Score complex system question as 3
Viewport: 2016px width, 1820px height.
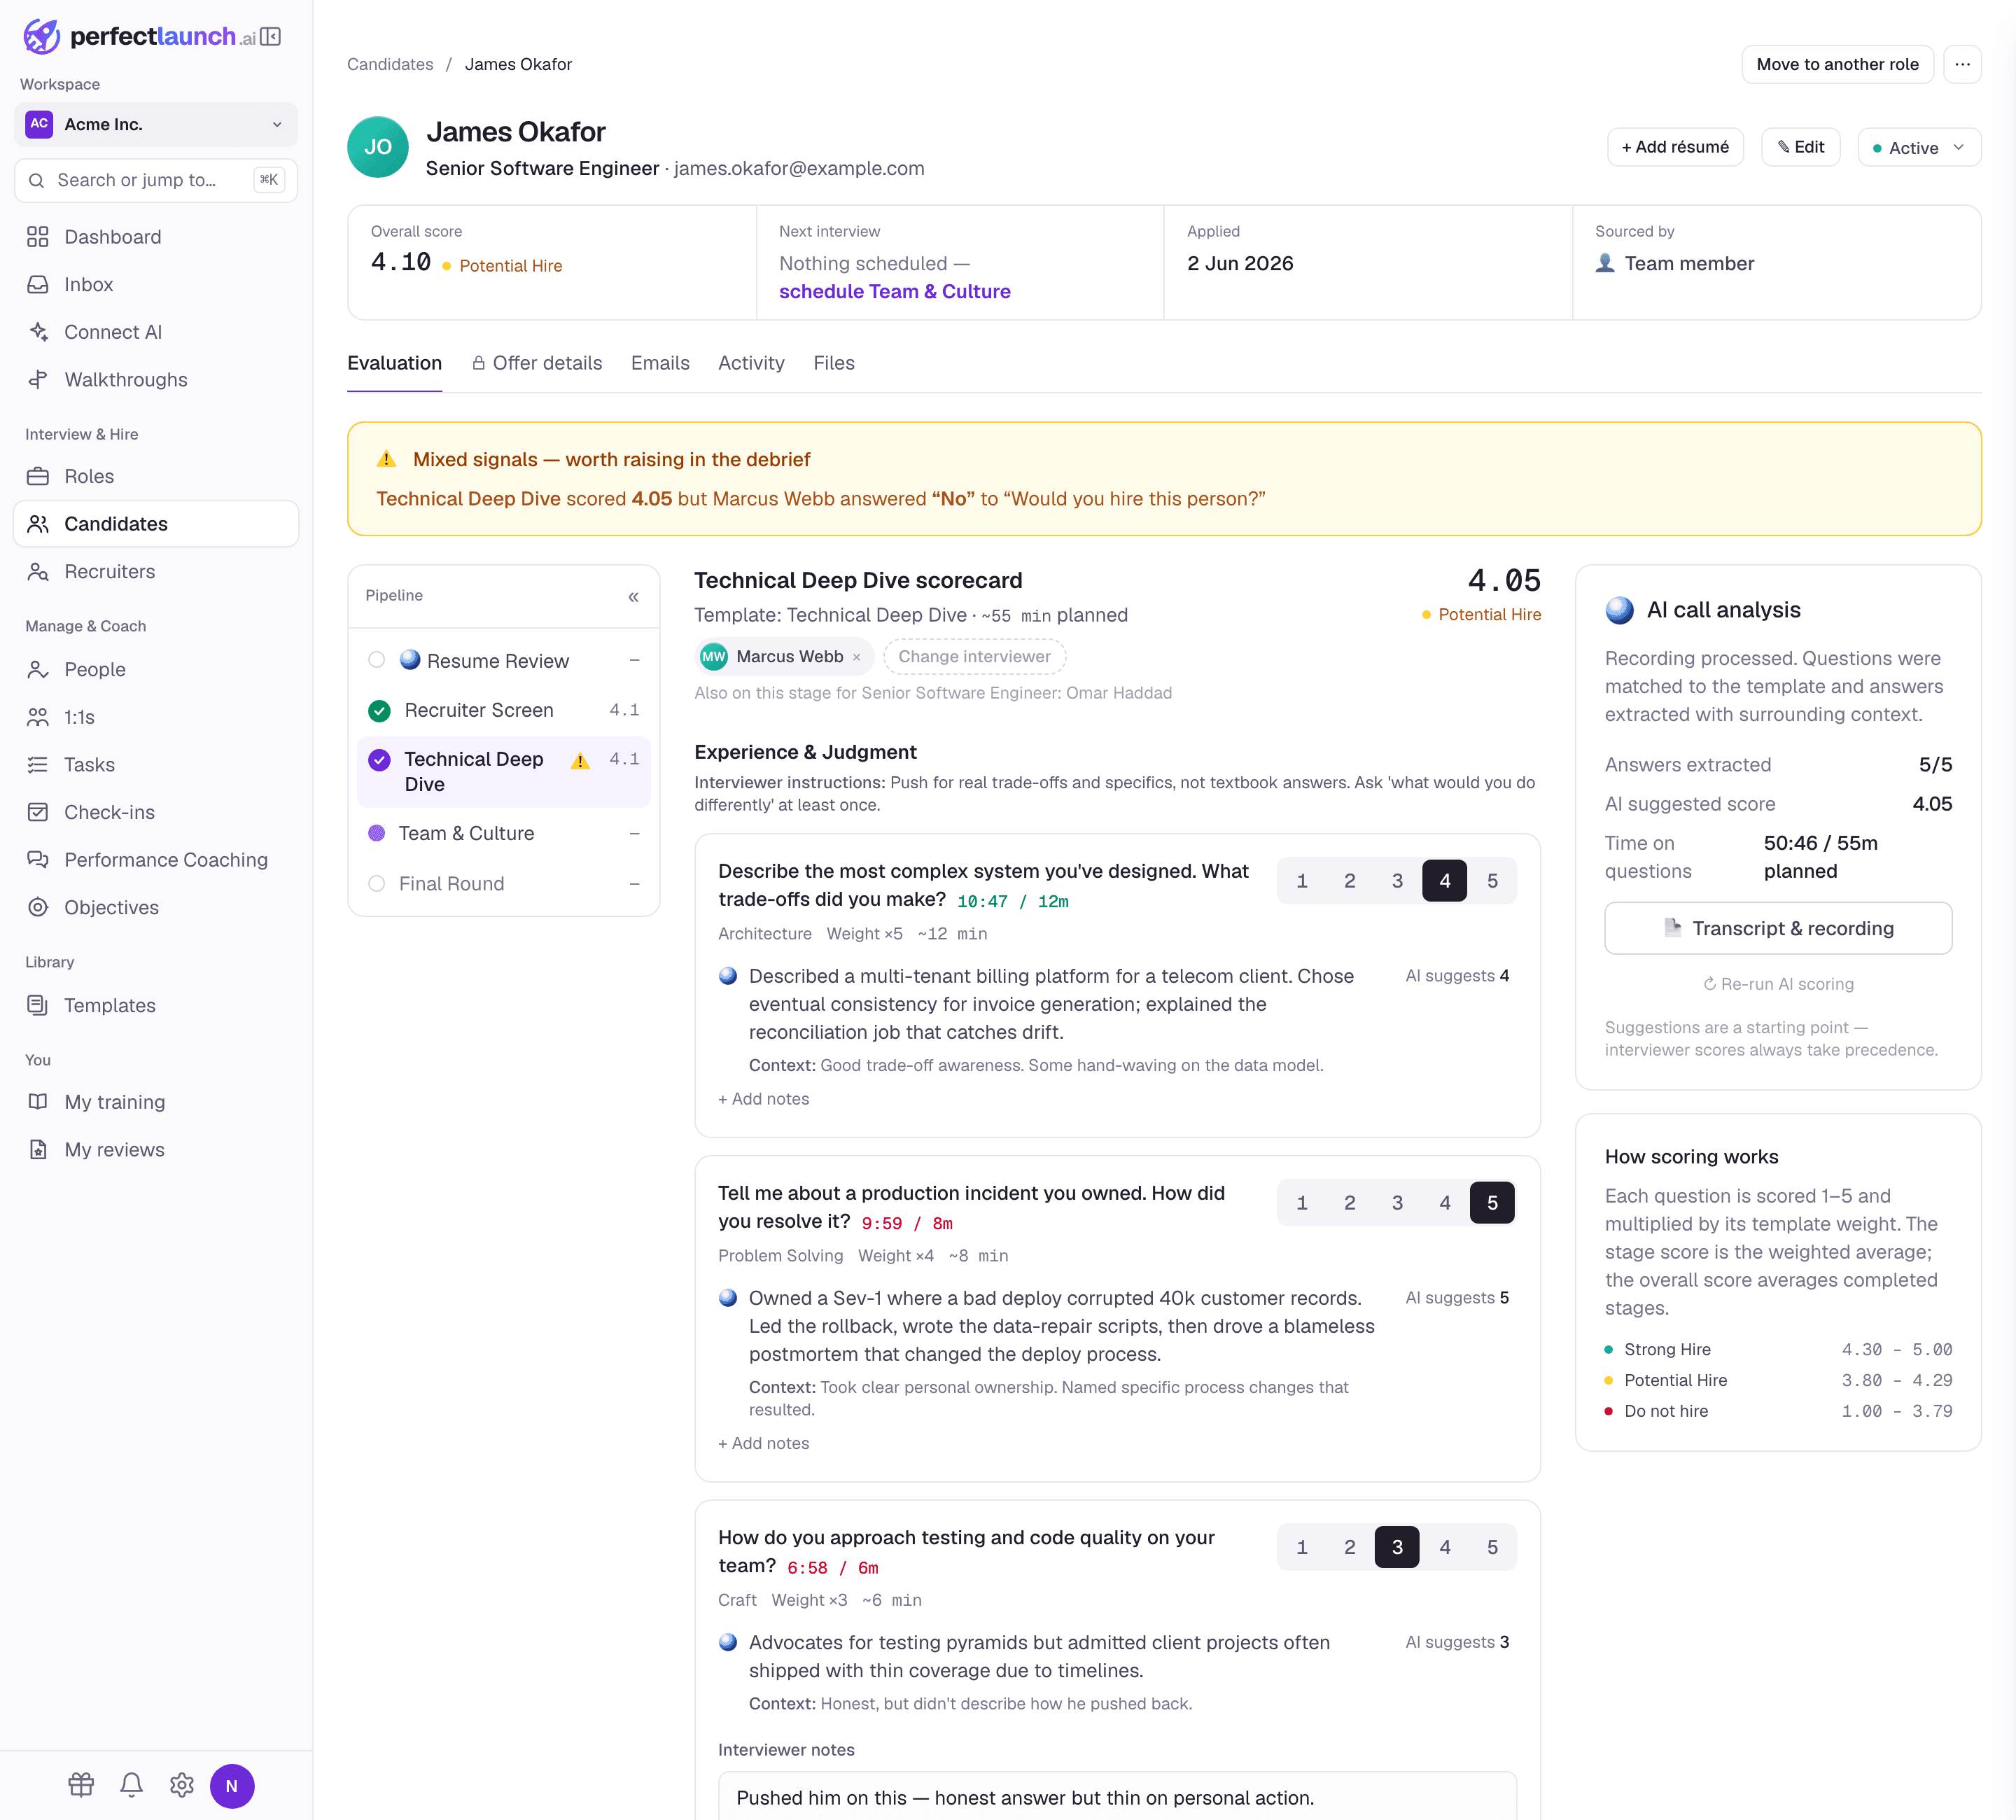(1397, 881)
